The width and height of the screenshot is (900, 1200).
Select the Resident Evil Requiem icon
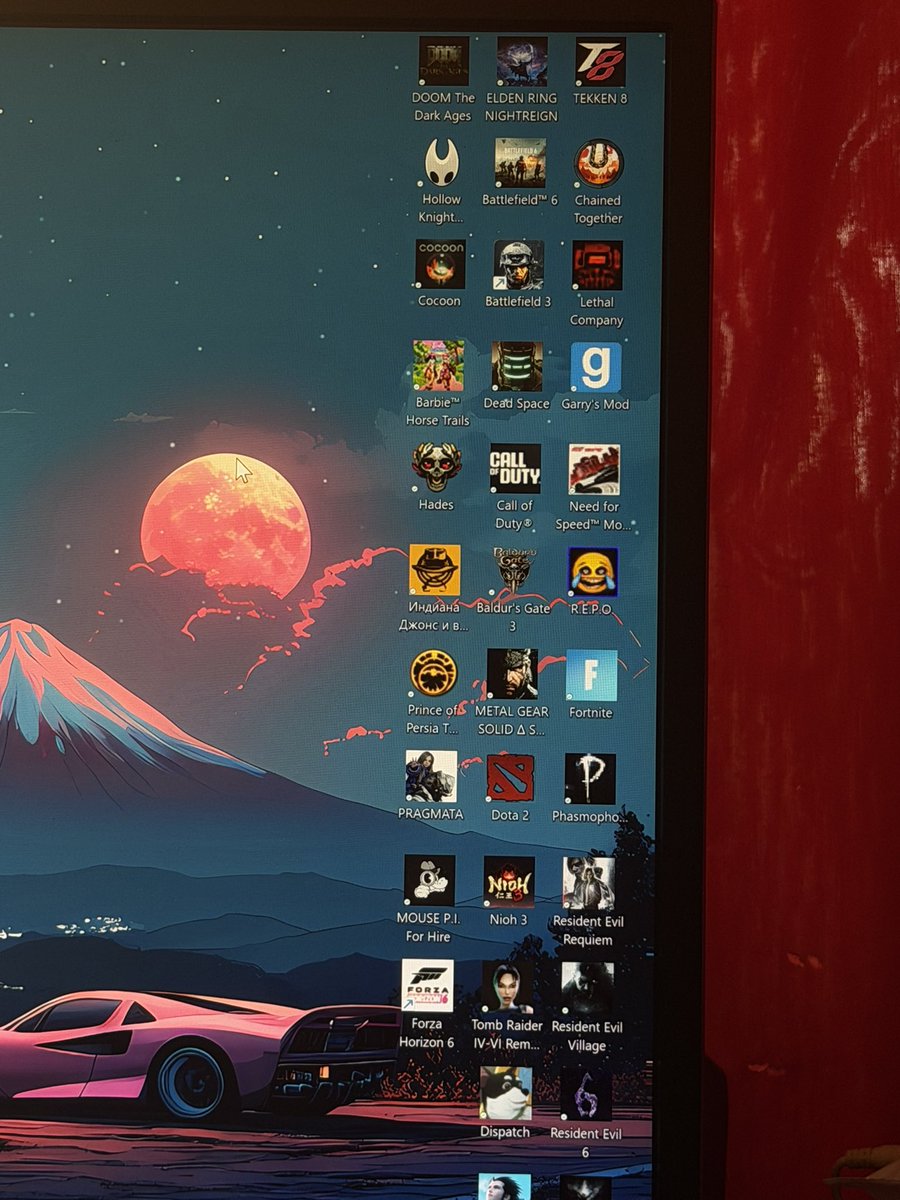coord(588,883)
